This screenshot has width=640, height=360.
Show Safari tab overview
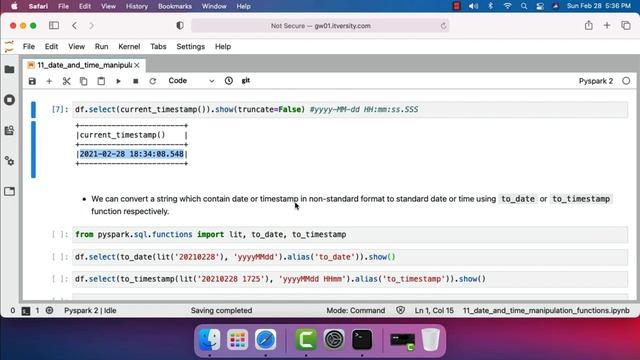click(626, 25)
